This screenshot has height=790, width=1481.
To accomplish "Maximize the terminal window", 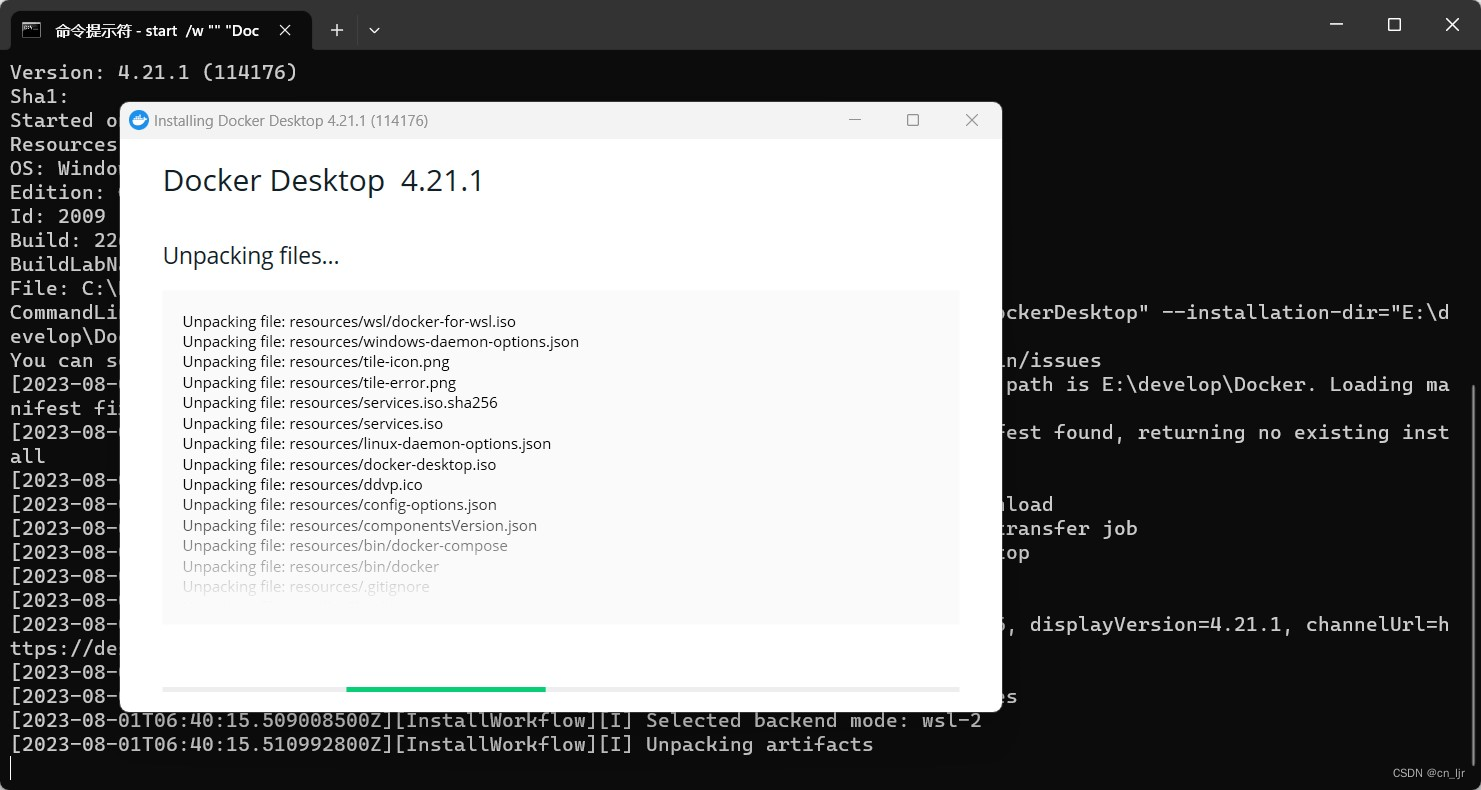I will (x=1394, y=25).
